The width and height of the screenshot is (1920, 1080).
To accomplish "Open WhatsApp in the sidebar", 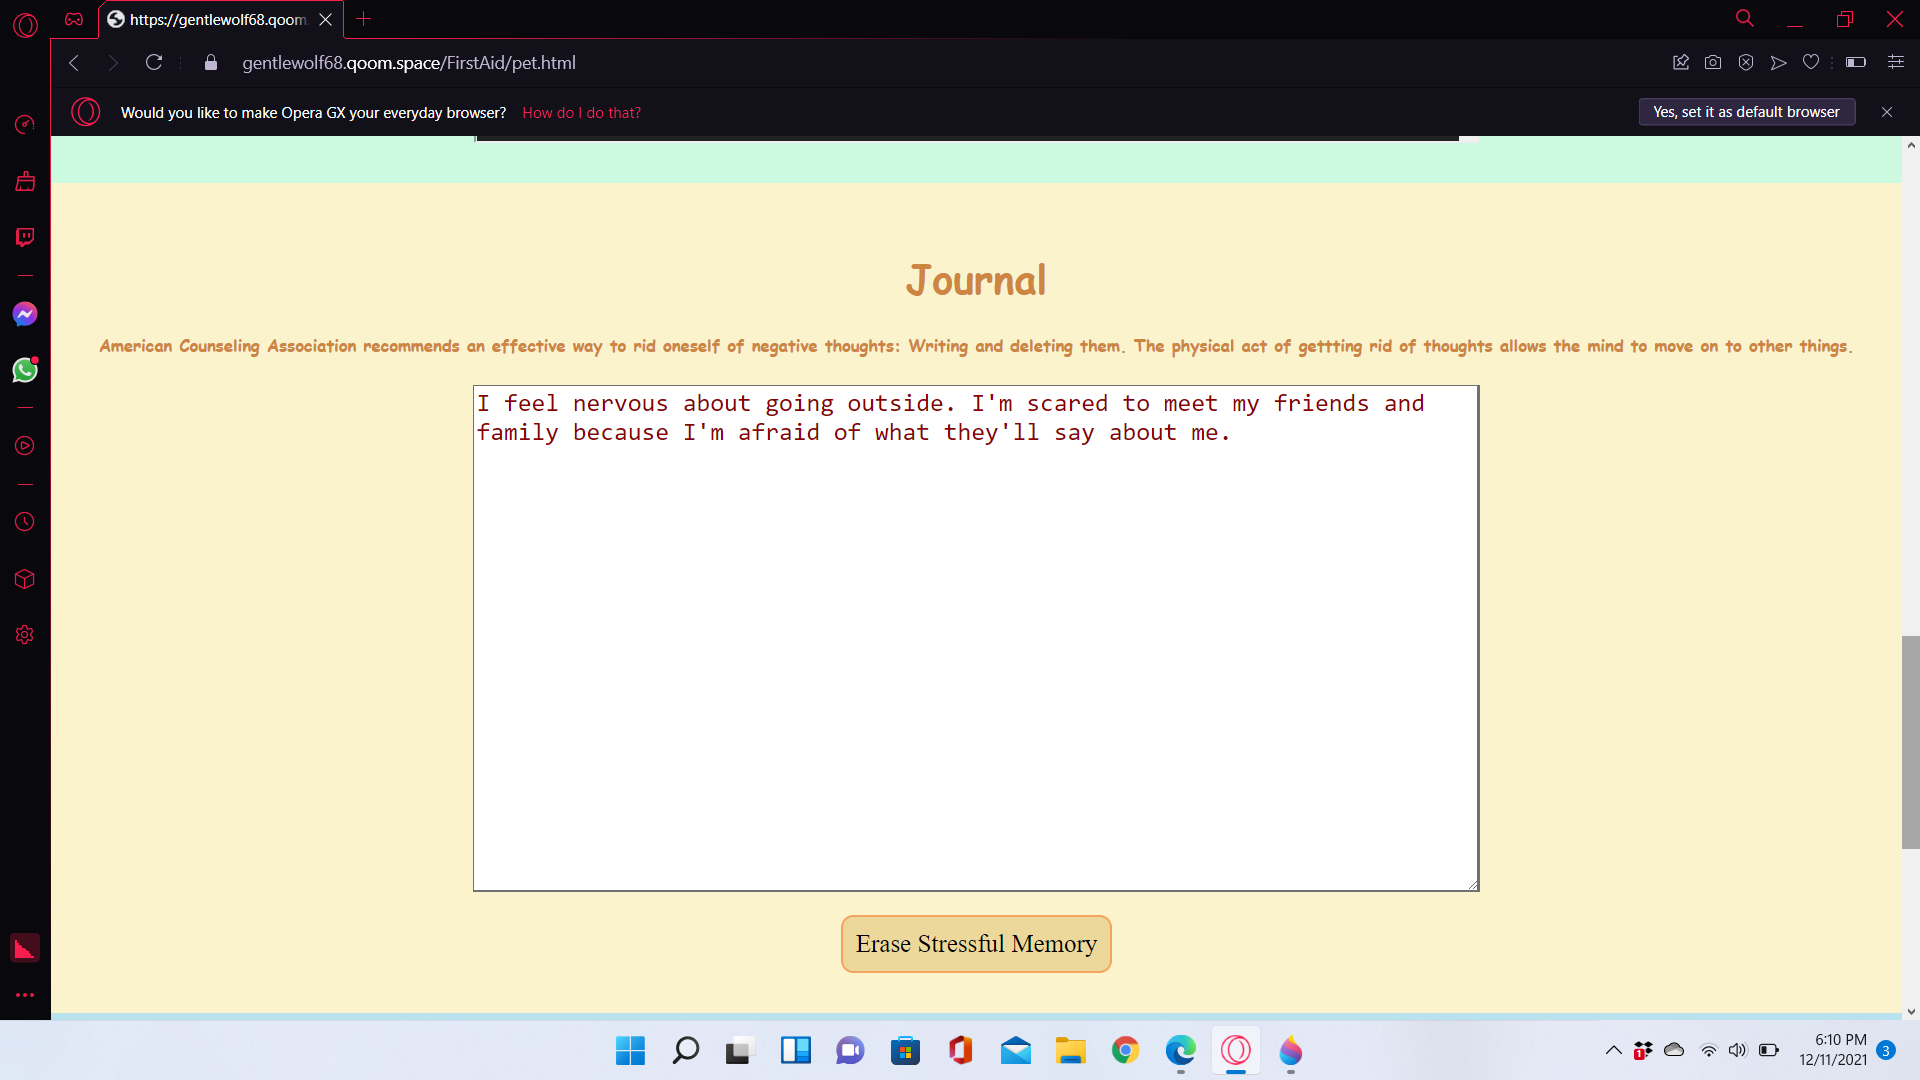I will tap(25, 371).
